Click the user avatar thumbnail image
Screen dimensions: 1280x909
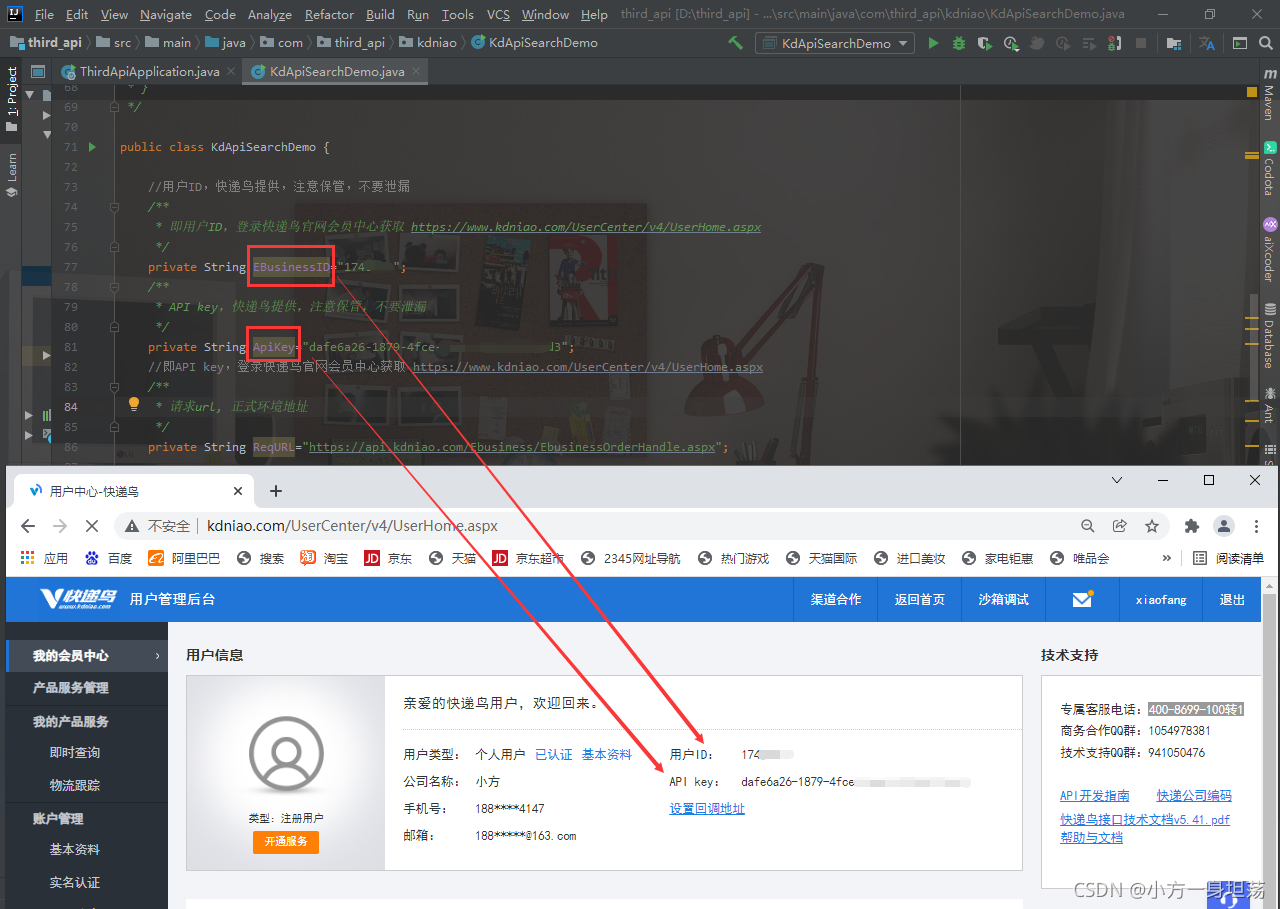[x=286, y=754]
